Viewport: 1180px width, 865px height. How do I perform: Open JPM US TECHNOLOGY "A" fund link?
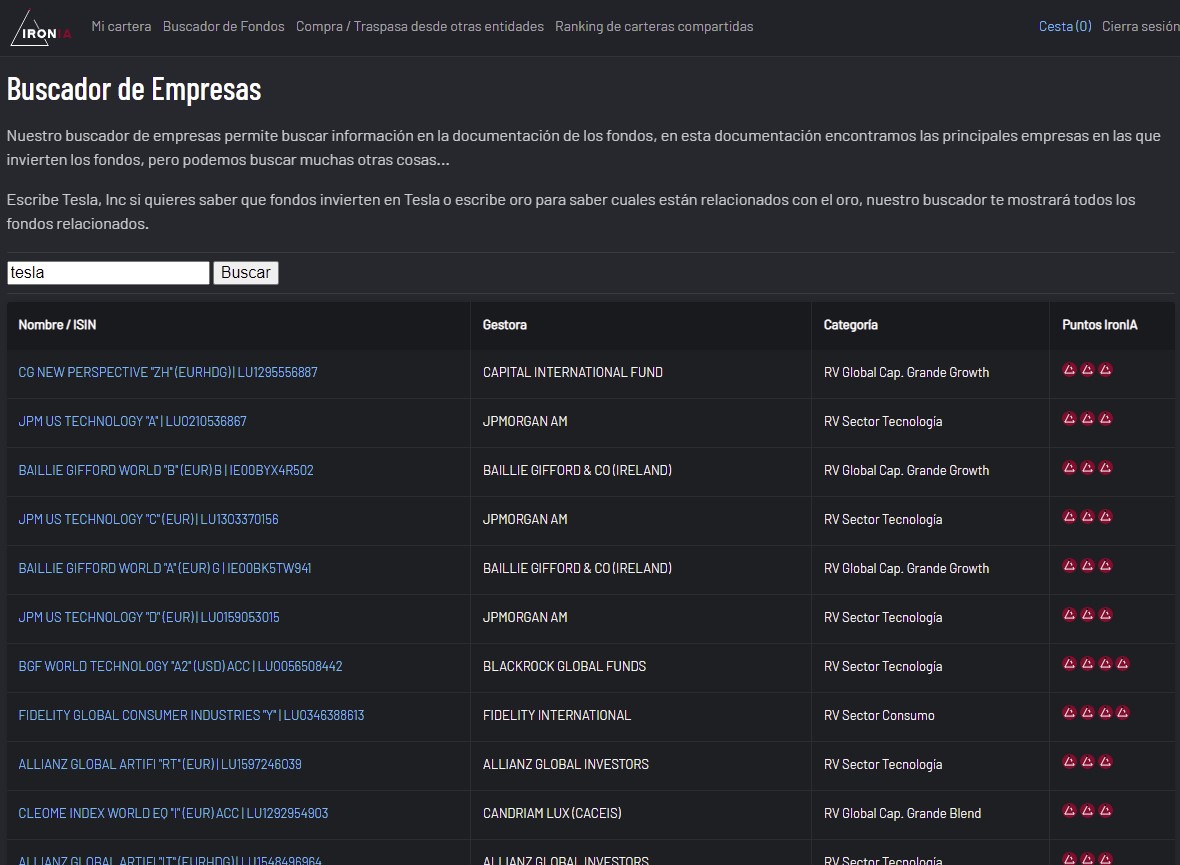(132, 421)
